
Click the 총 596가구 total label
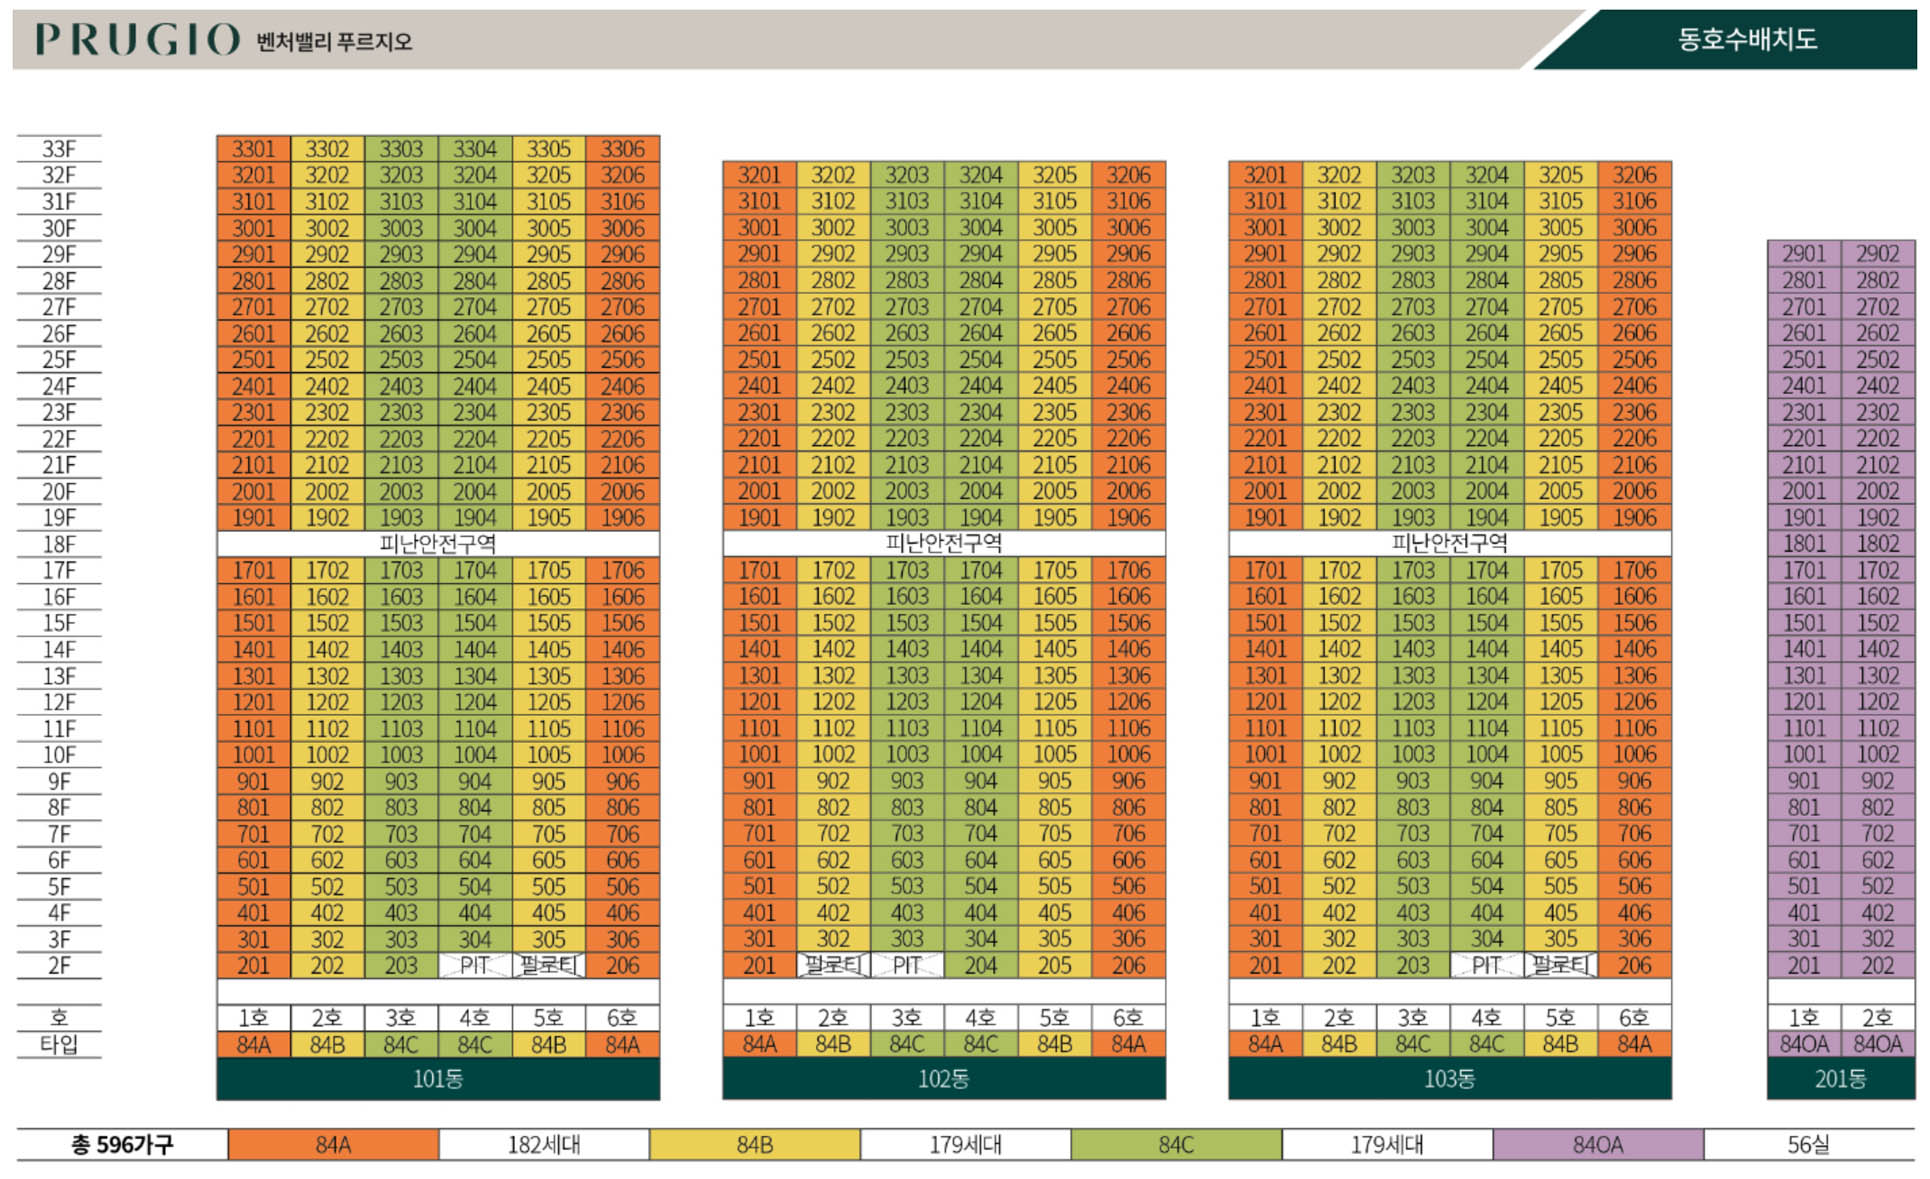122,1145
